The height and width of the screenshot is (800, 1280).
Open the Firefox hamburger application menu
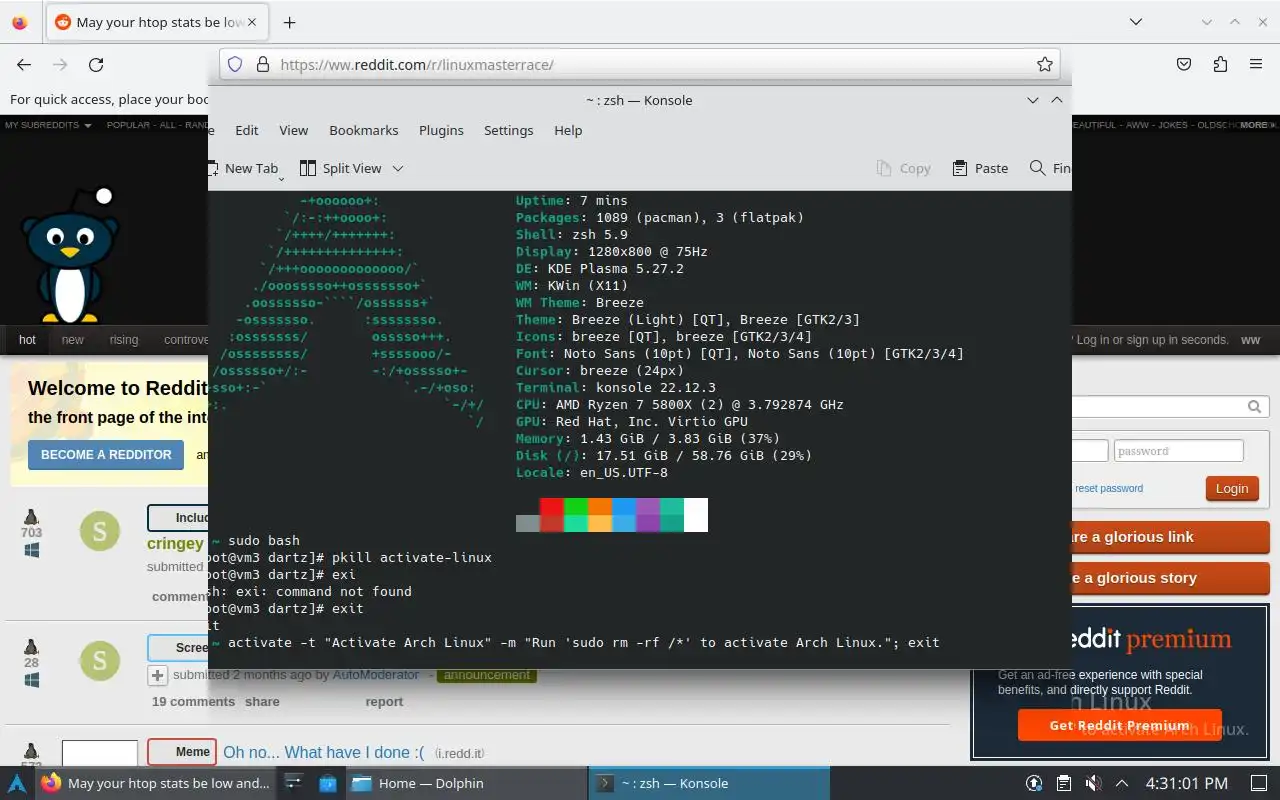(1256, 64)
